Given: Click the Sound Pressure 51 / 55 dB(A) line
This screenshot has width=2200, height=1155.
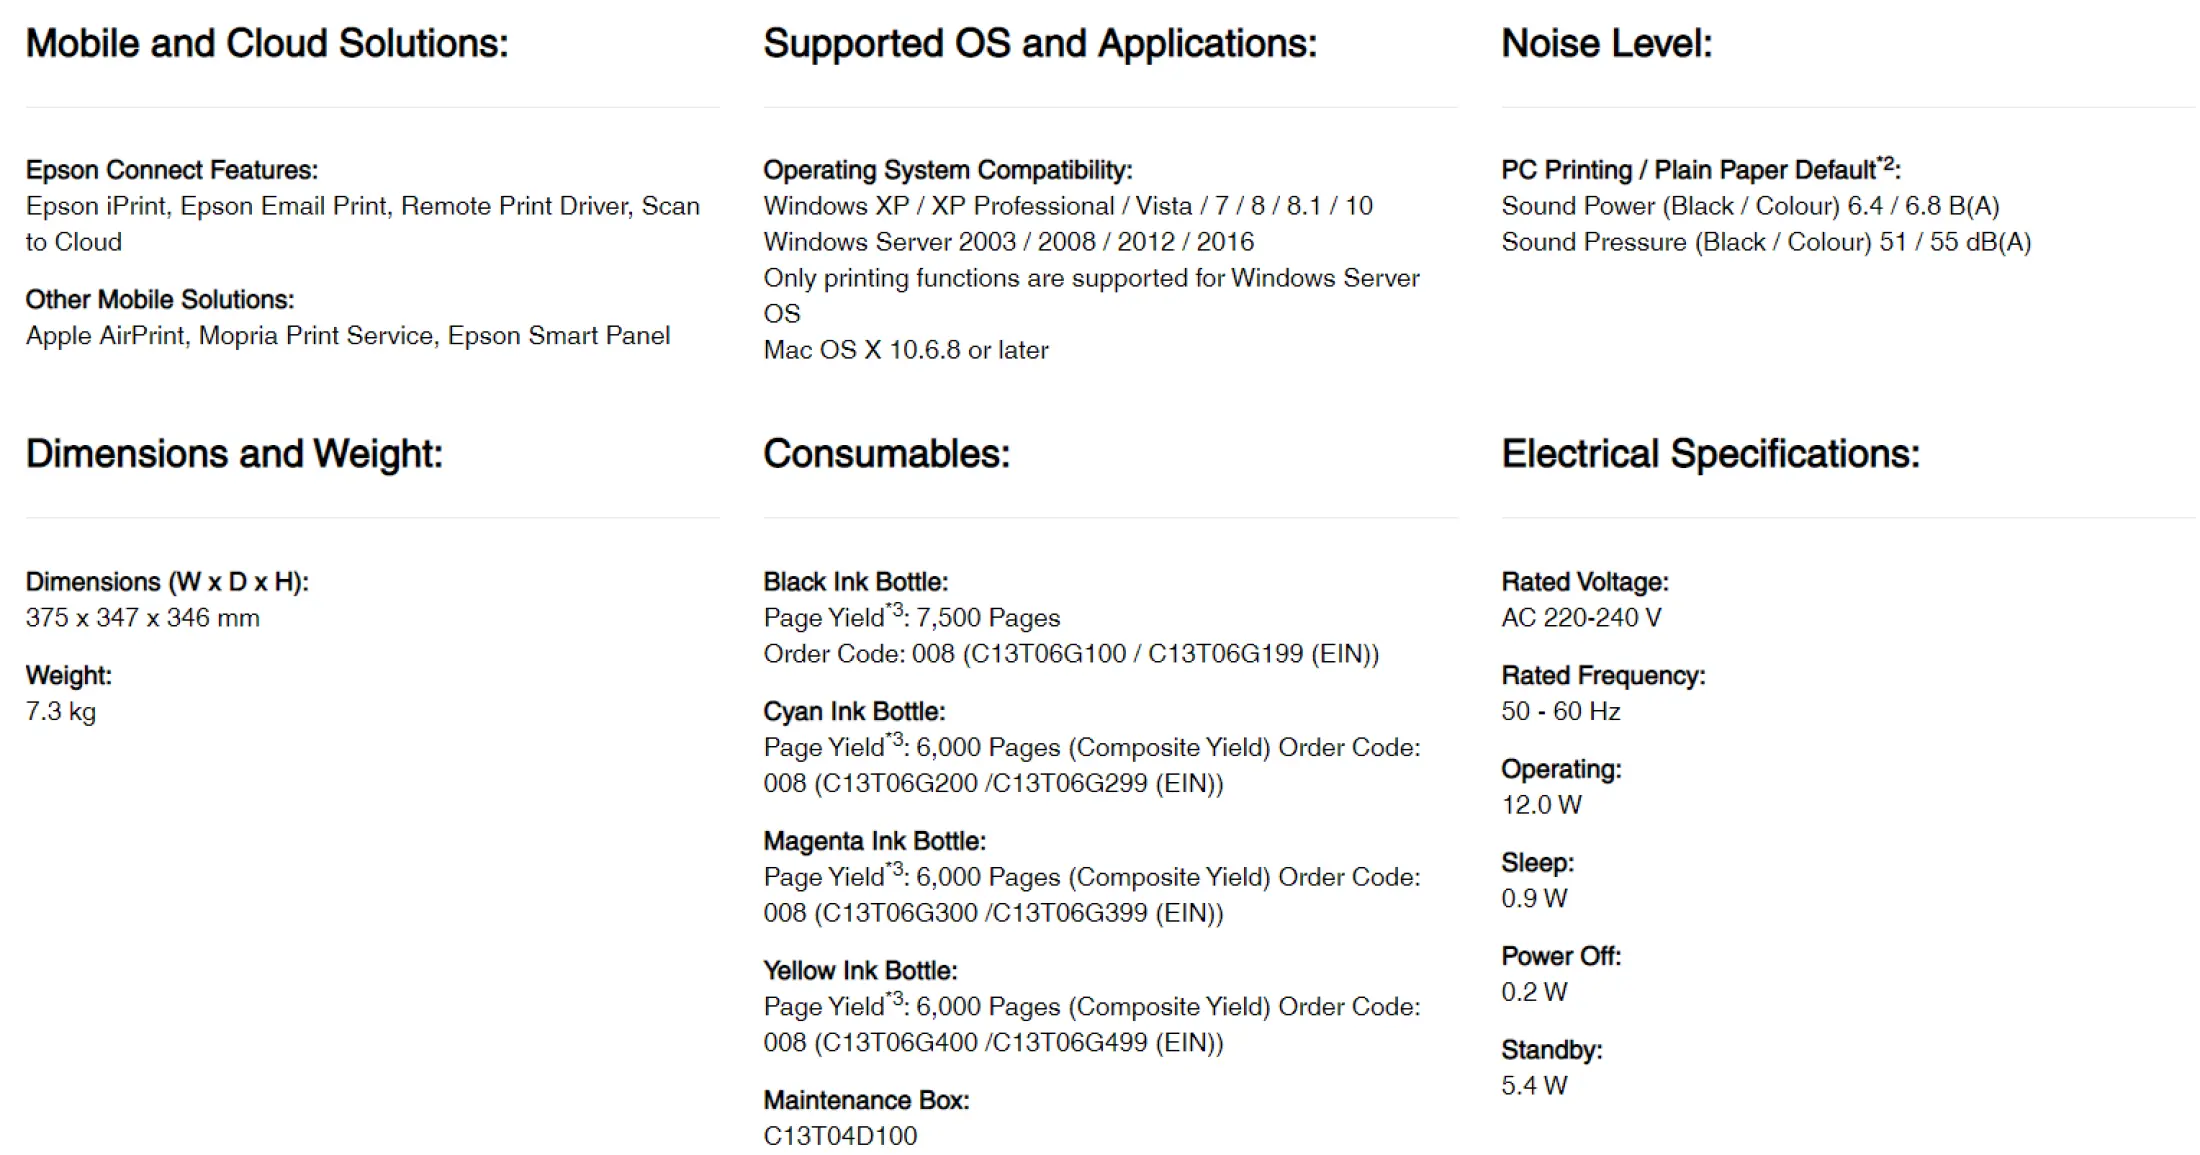Looking at the screenshot, I should pyautogui.click(x=1766, y=242).
